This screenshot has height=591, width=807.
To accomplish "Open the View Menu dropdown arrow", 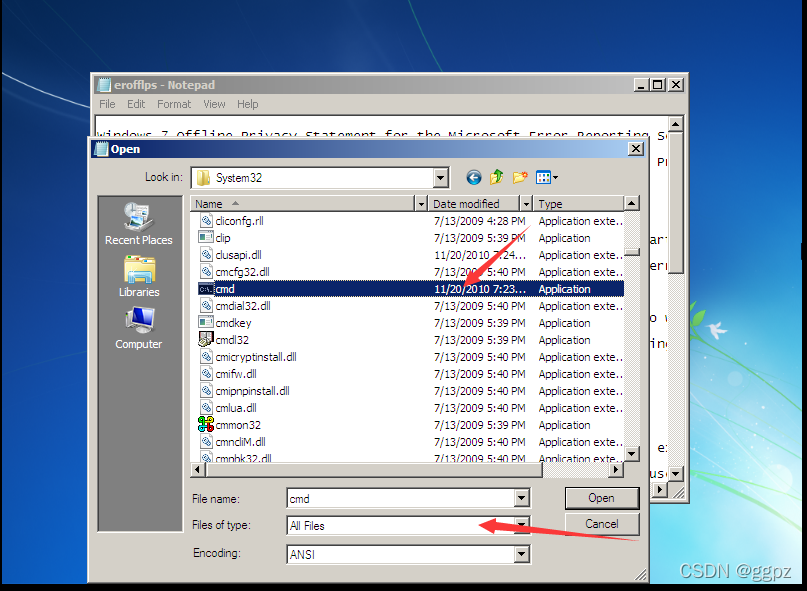I will pos(555,178).
